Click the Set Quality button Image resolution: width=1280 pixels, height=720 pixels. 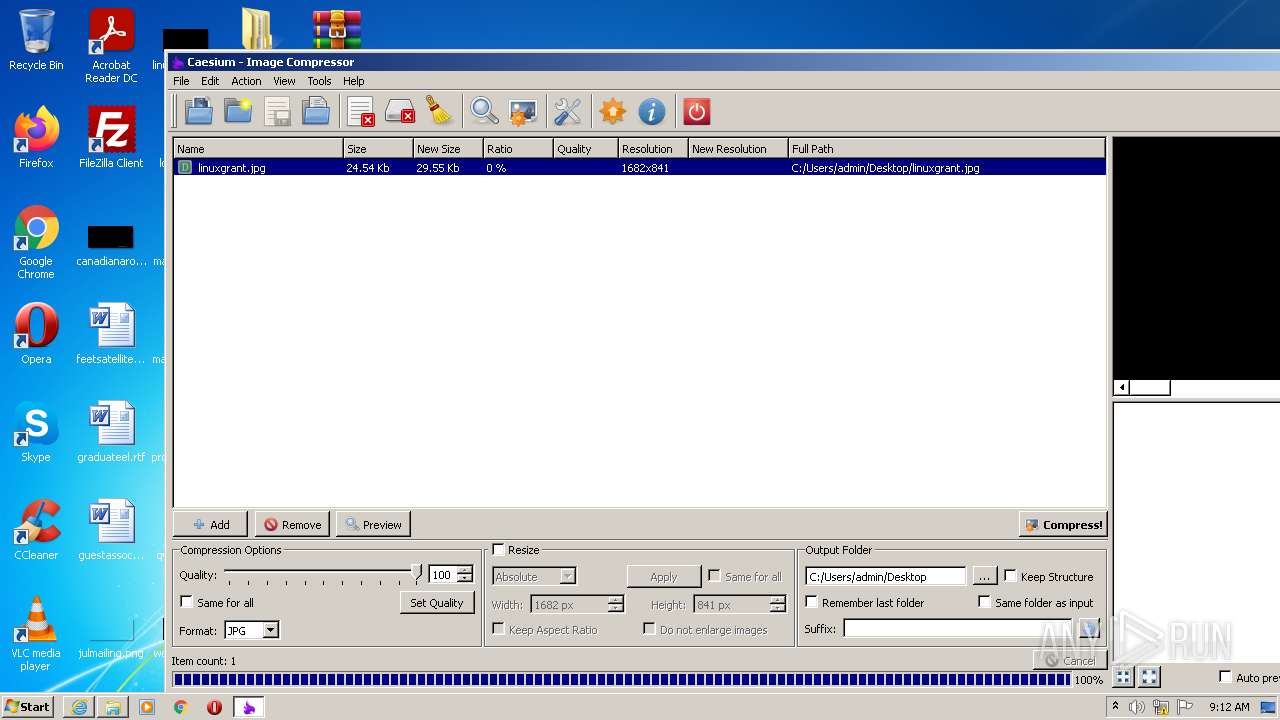pos(436,602)
